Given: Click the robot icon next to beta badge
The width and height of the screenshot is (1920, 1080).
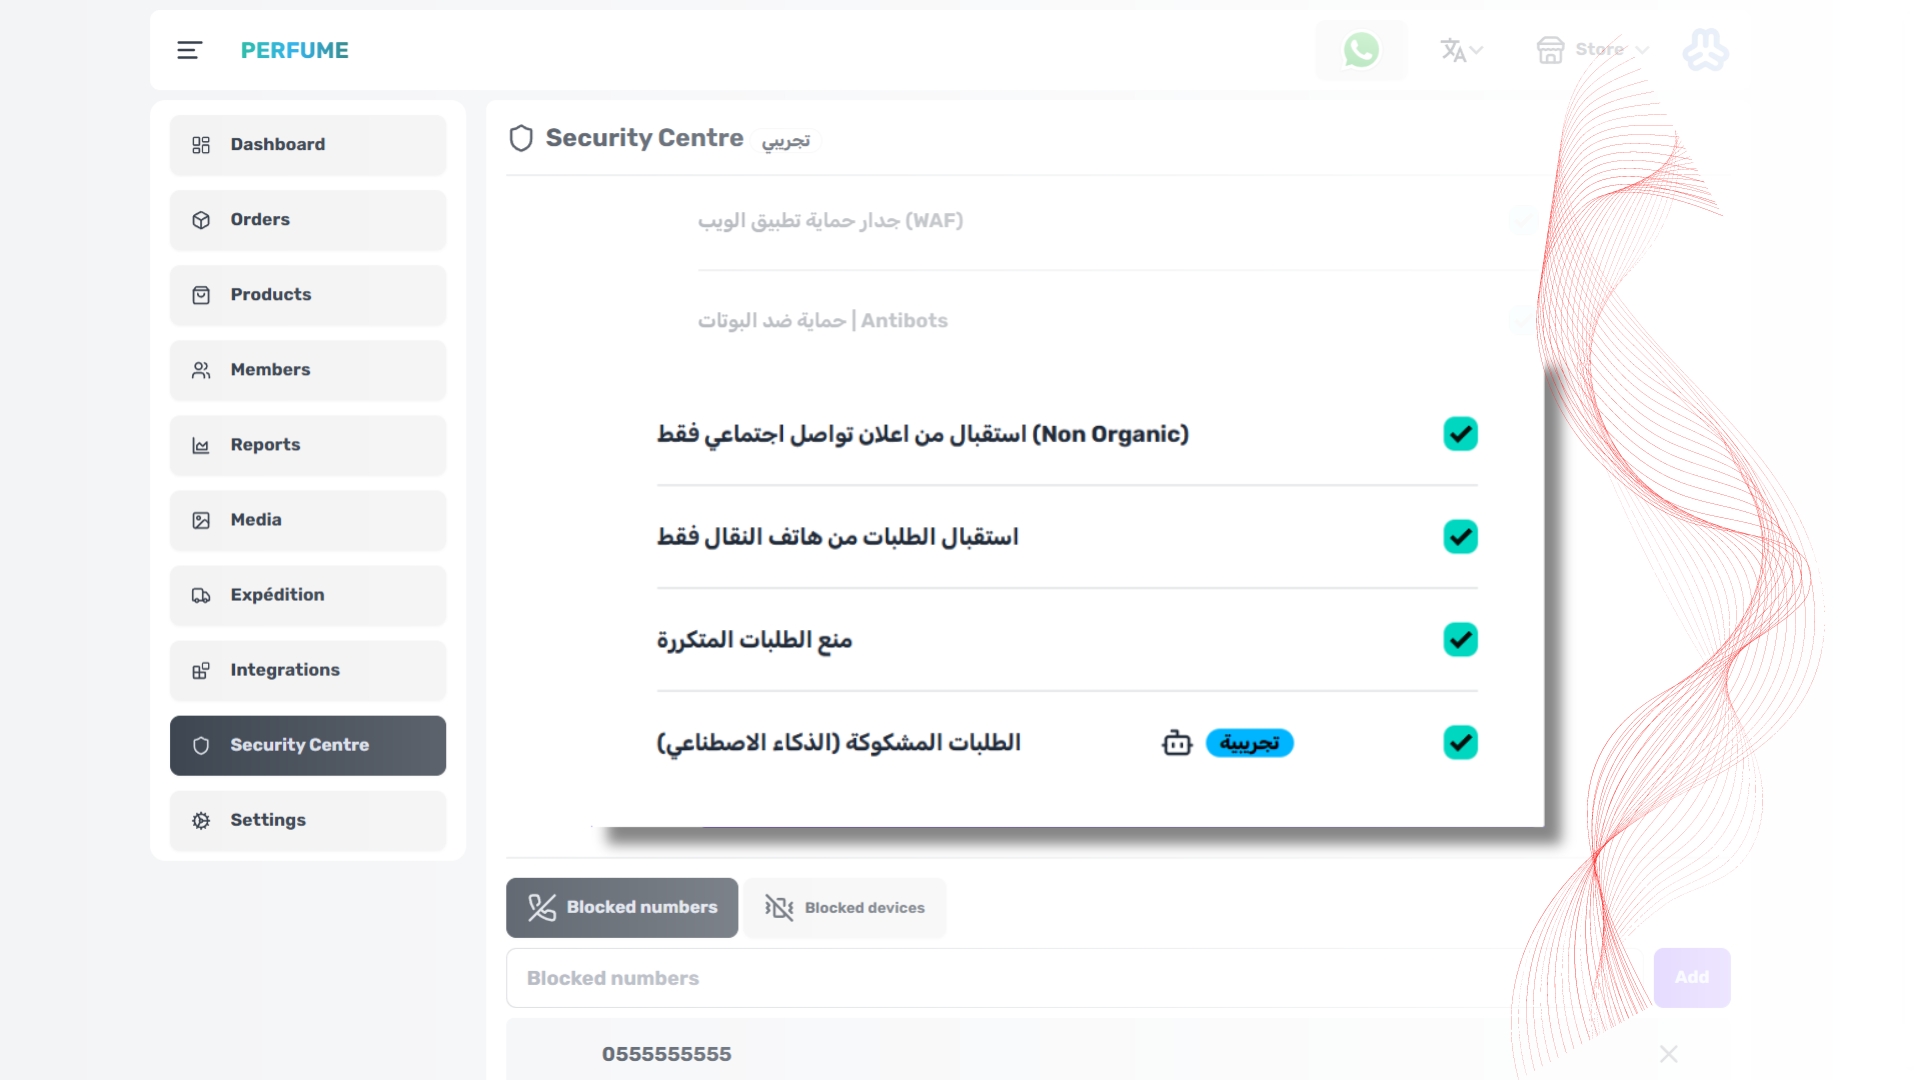Looking at the screenshot, I should (x=1177, y=743).
